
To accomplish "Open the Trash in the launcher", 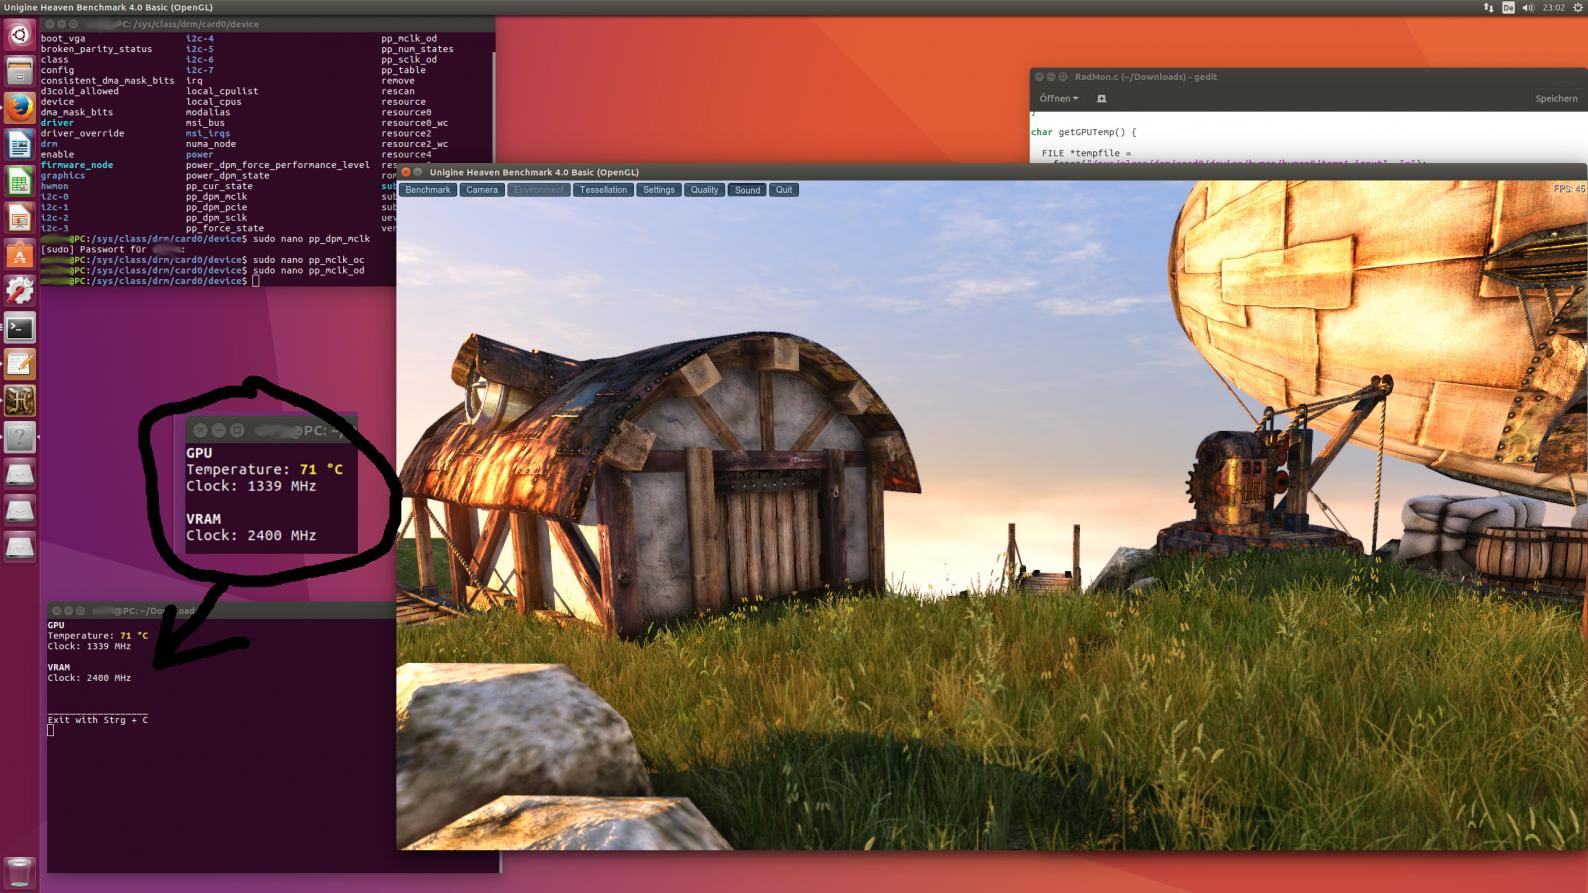I will pos(19,872).
